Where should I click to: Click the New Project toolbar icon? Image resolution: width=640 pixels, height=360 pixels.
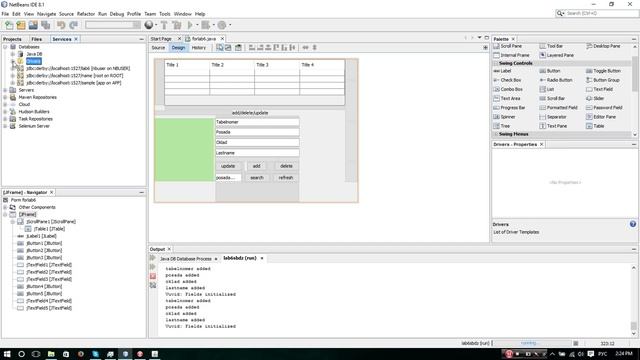pyautogui.click(x=21, y=25)
